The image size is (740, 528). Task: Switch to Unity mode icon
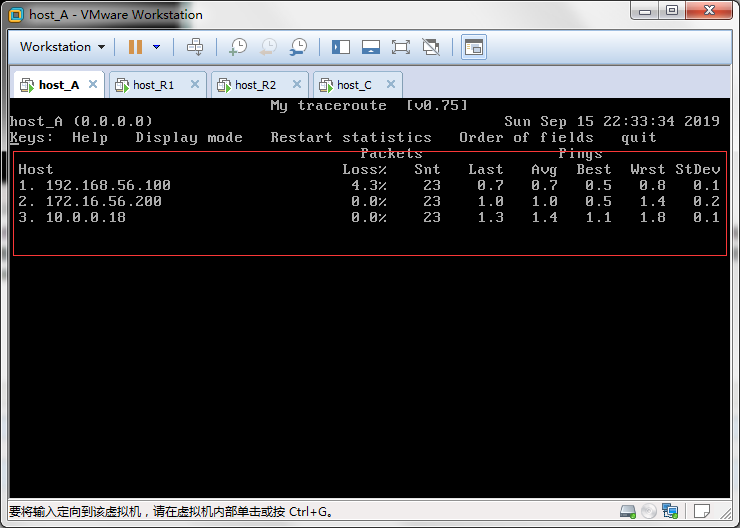431,47
